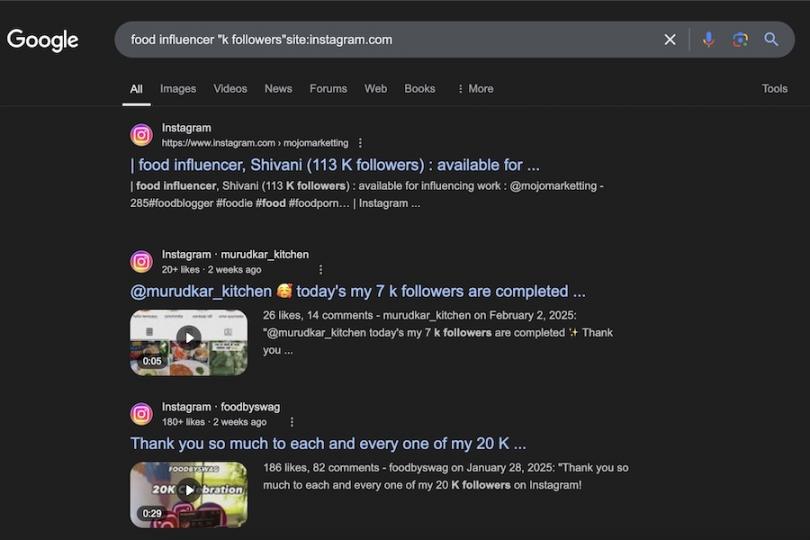Image resolution: width=810 pixels, height=540 pixels.
Task: Clear the search query with the X
Action: tap(670, 39)
